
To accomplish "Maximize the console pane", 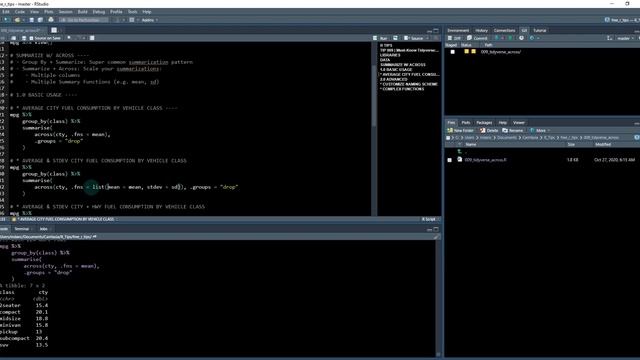I will (436, 229).
